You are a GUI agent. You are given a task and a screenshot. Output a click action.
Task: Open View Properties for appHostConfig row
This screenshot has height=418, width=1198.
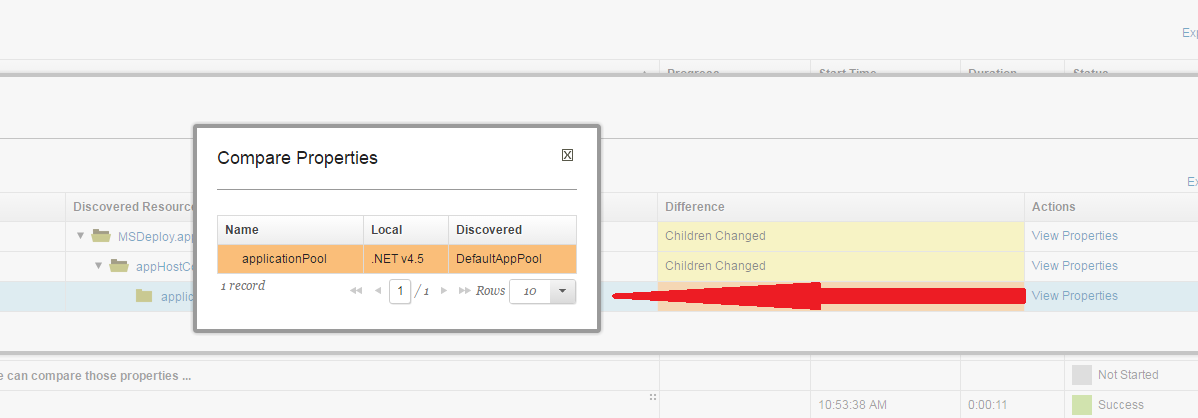(1074, 266)
